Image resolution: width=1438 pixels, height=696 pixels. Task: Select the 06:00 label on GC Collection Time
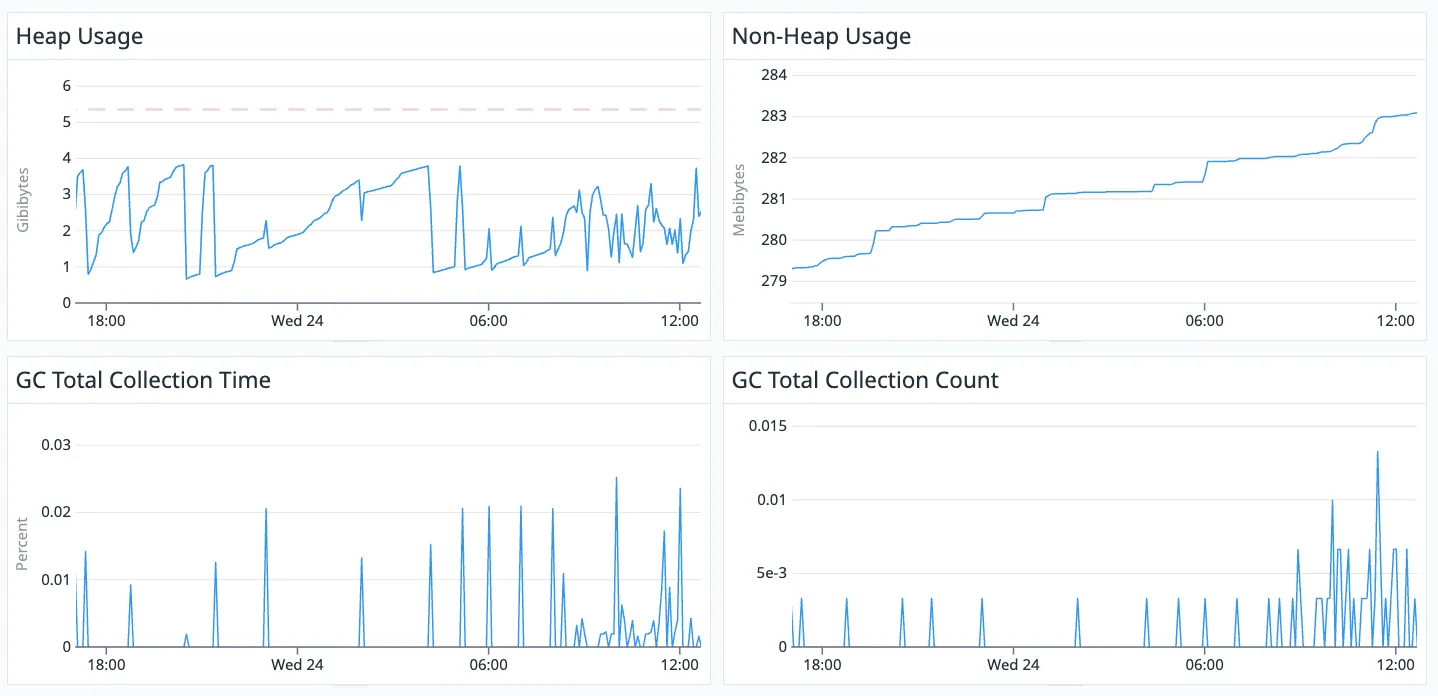pos(487,663)
